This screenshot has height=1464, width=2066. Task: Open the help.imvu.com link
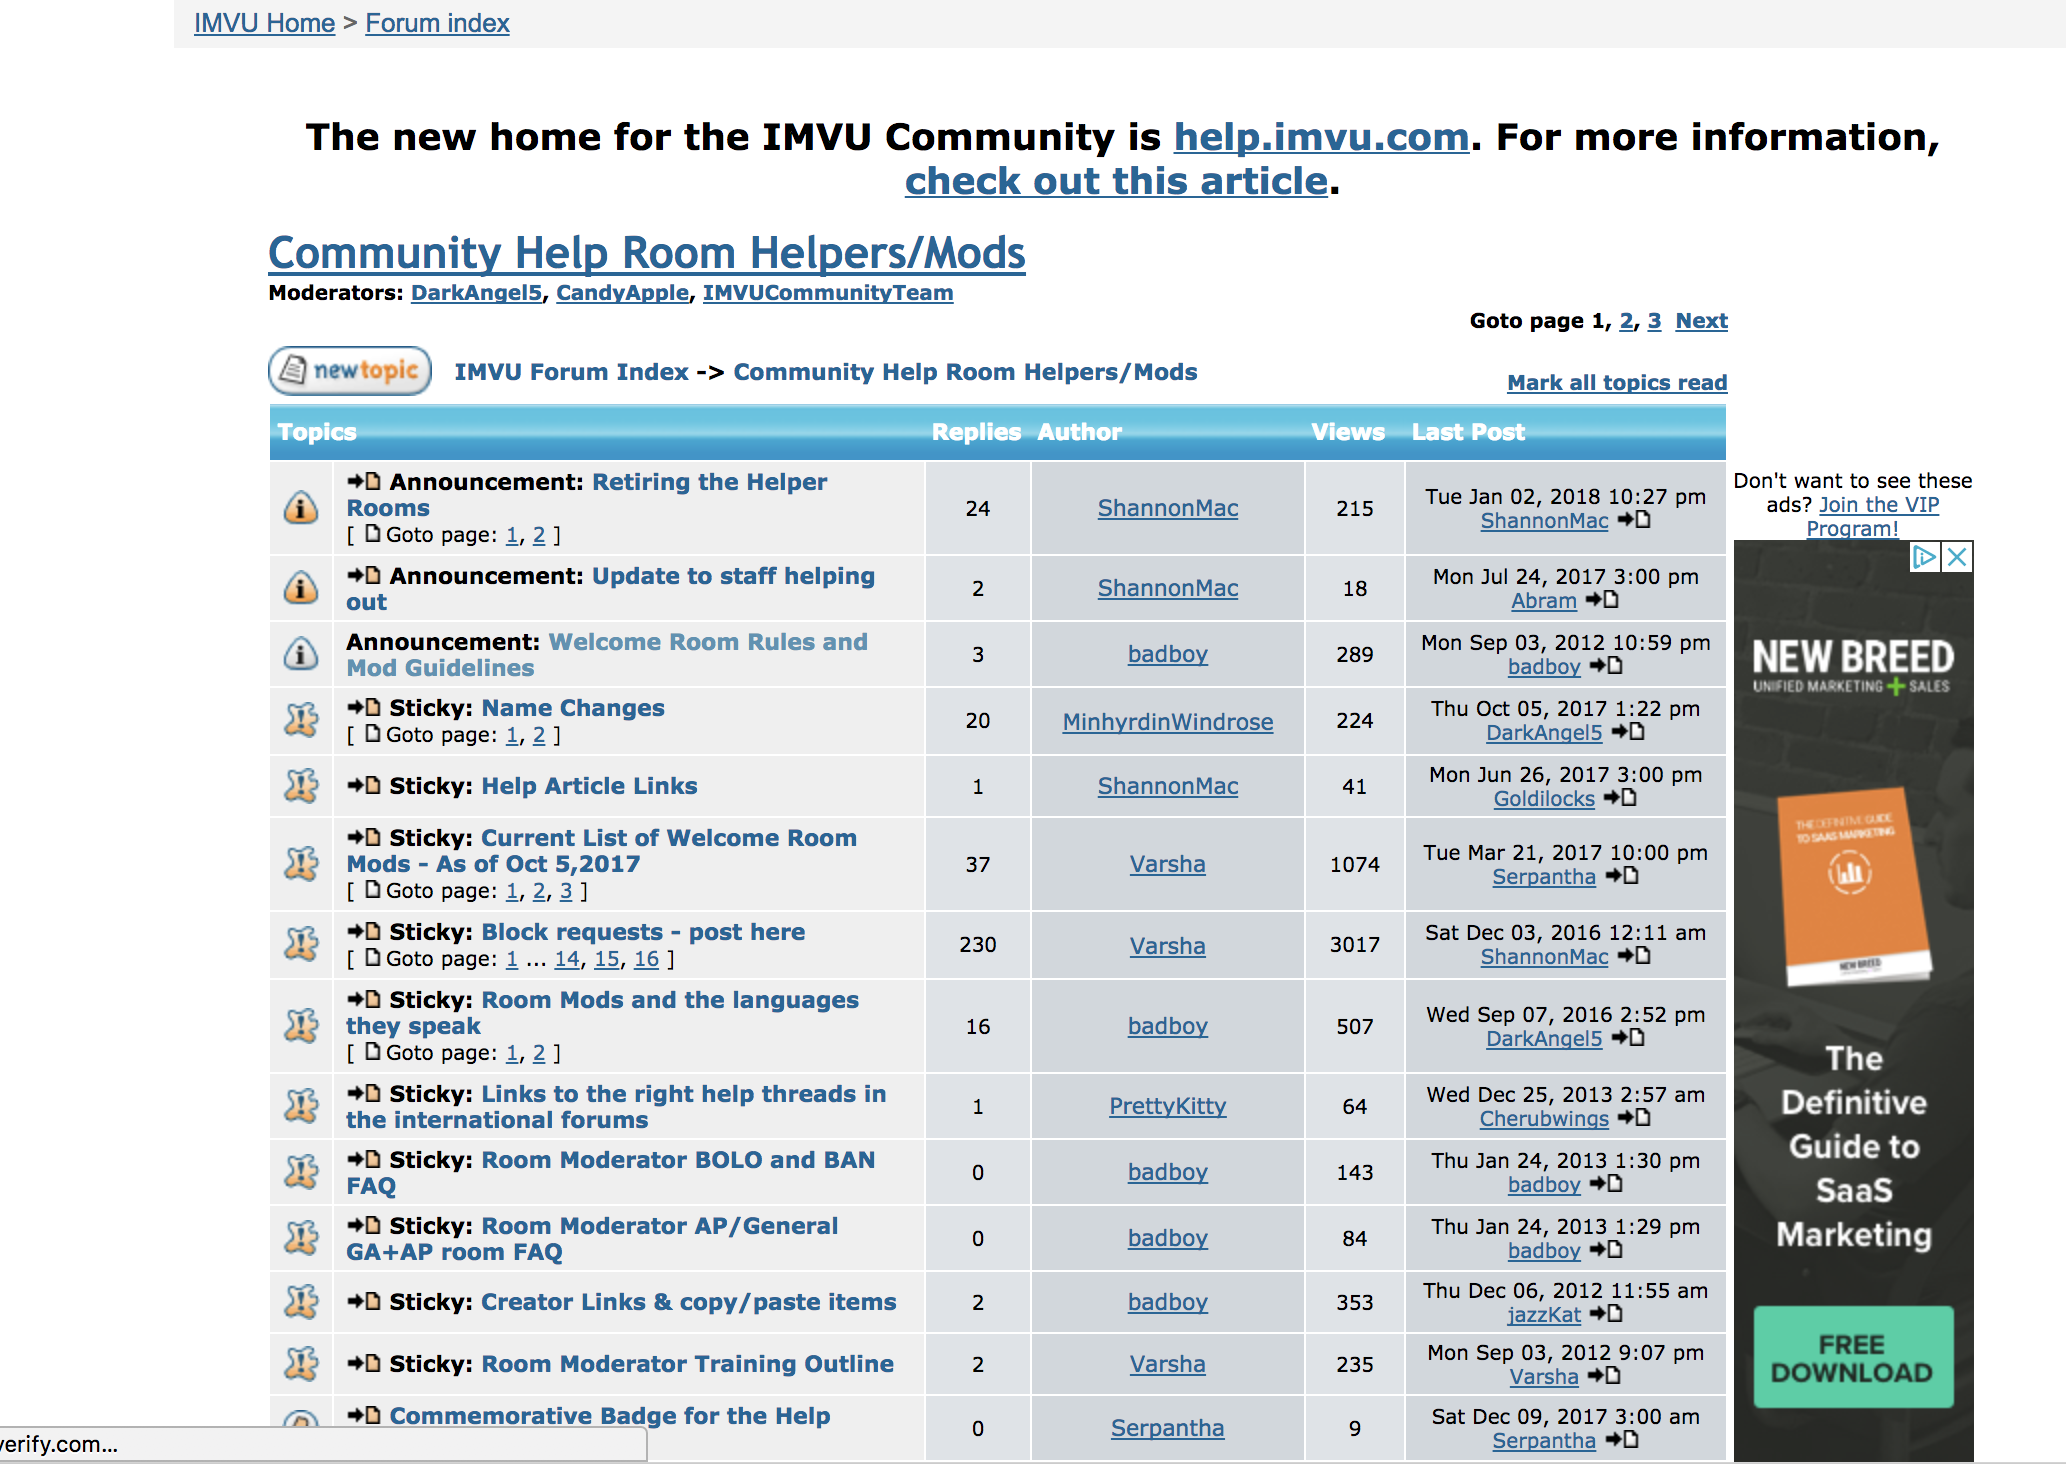[x=1321, y=137]
